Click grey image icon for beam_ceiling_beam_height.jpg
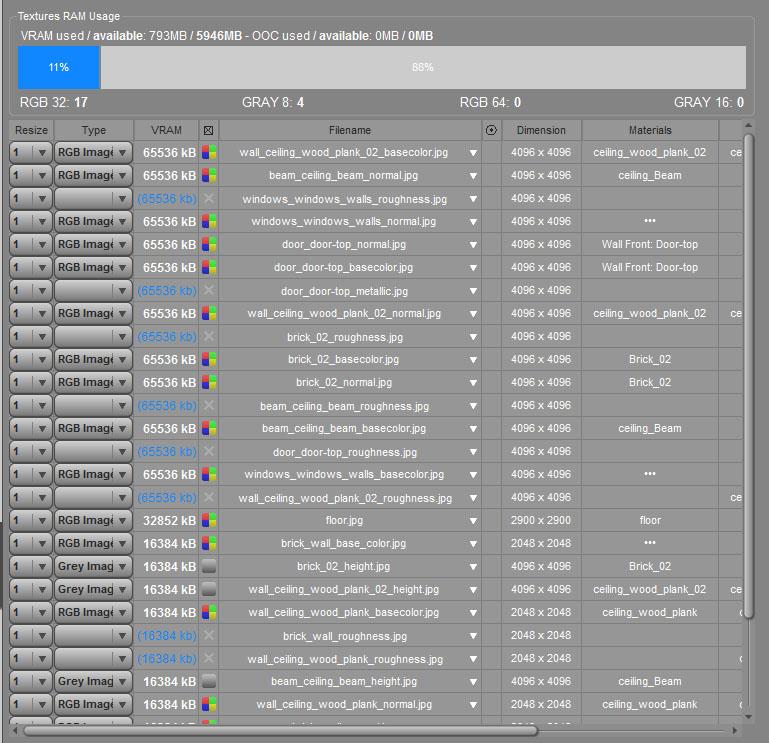The width and height of the screenshot is (769, 743). coord(209,681)
